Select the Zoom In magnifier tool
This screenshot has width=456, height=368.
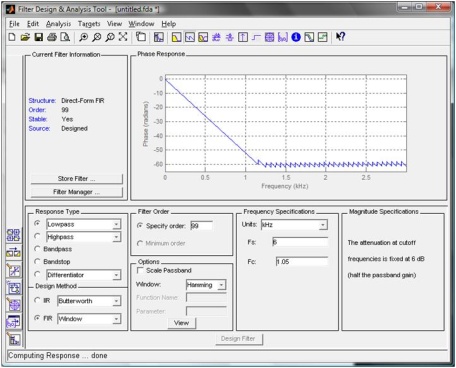tap(83, 37)
